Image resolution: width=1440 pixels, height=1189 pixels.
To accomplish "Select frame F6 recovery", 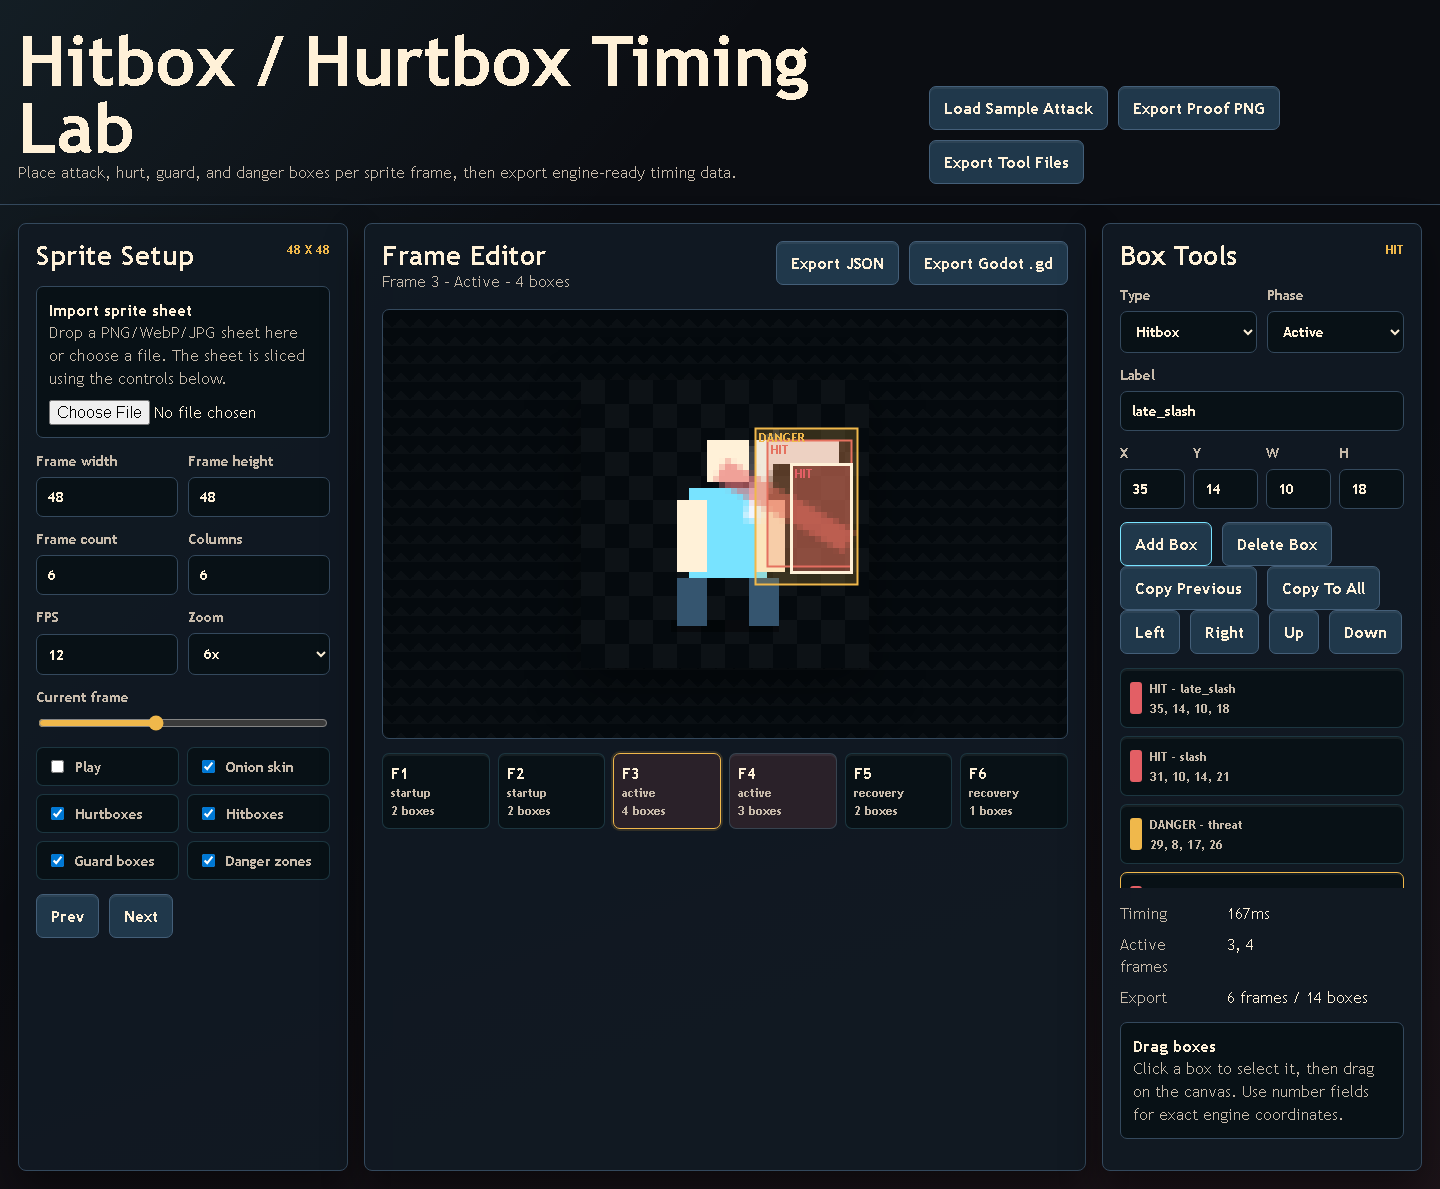I will click(1014, 791).
